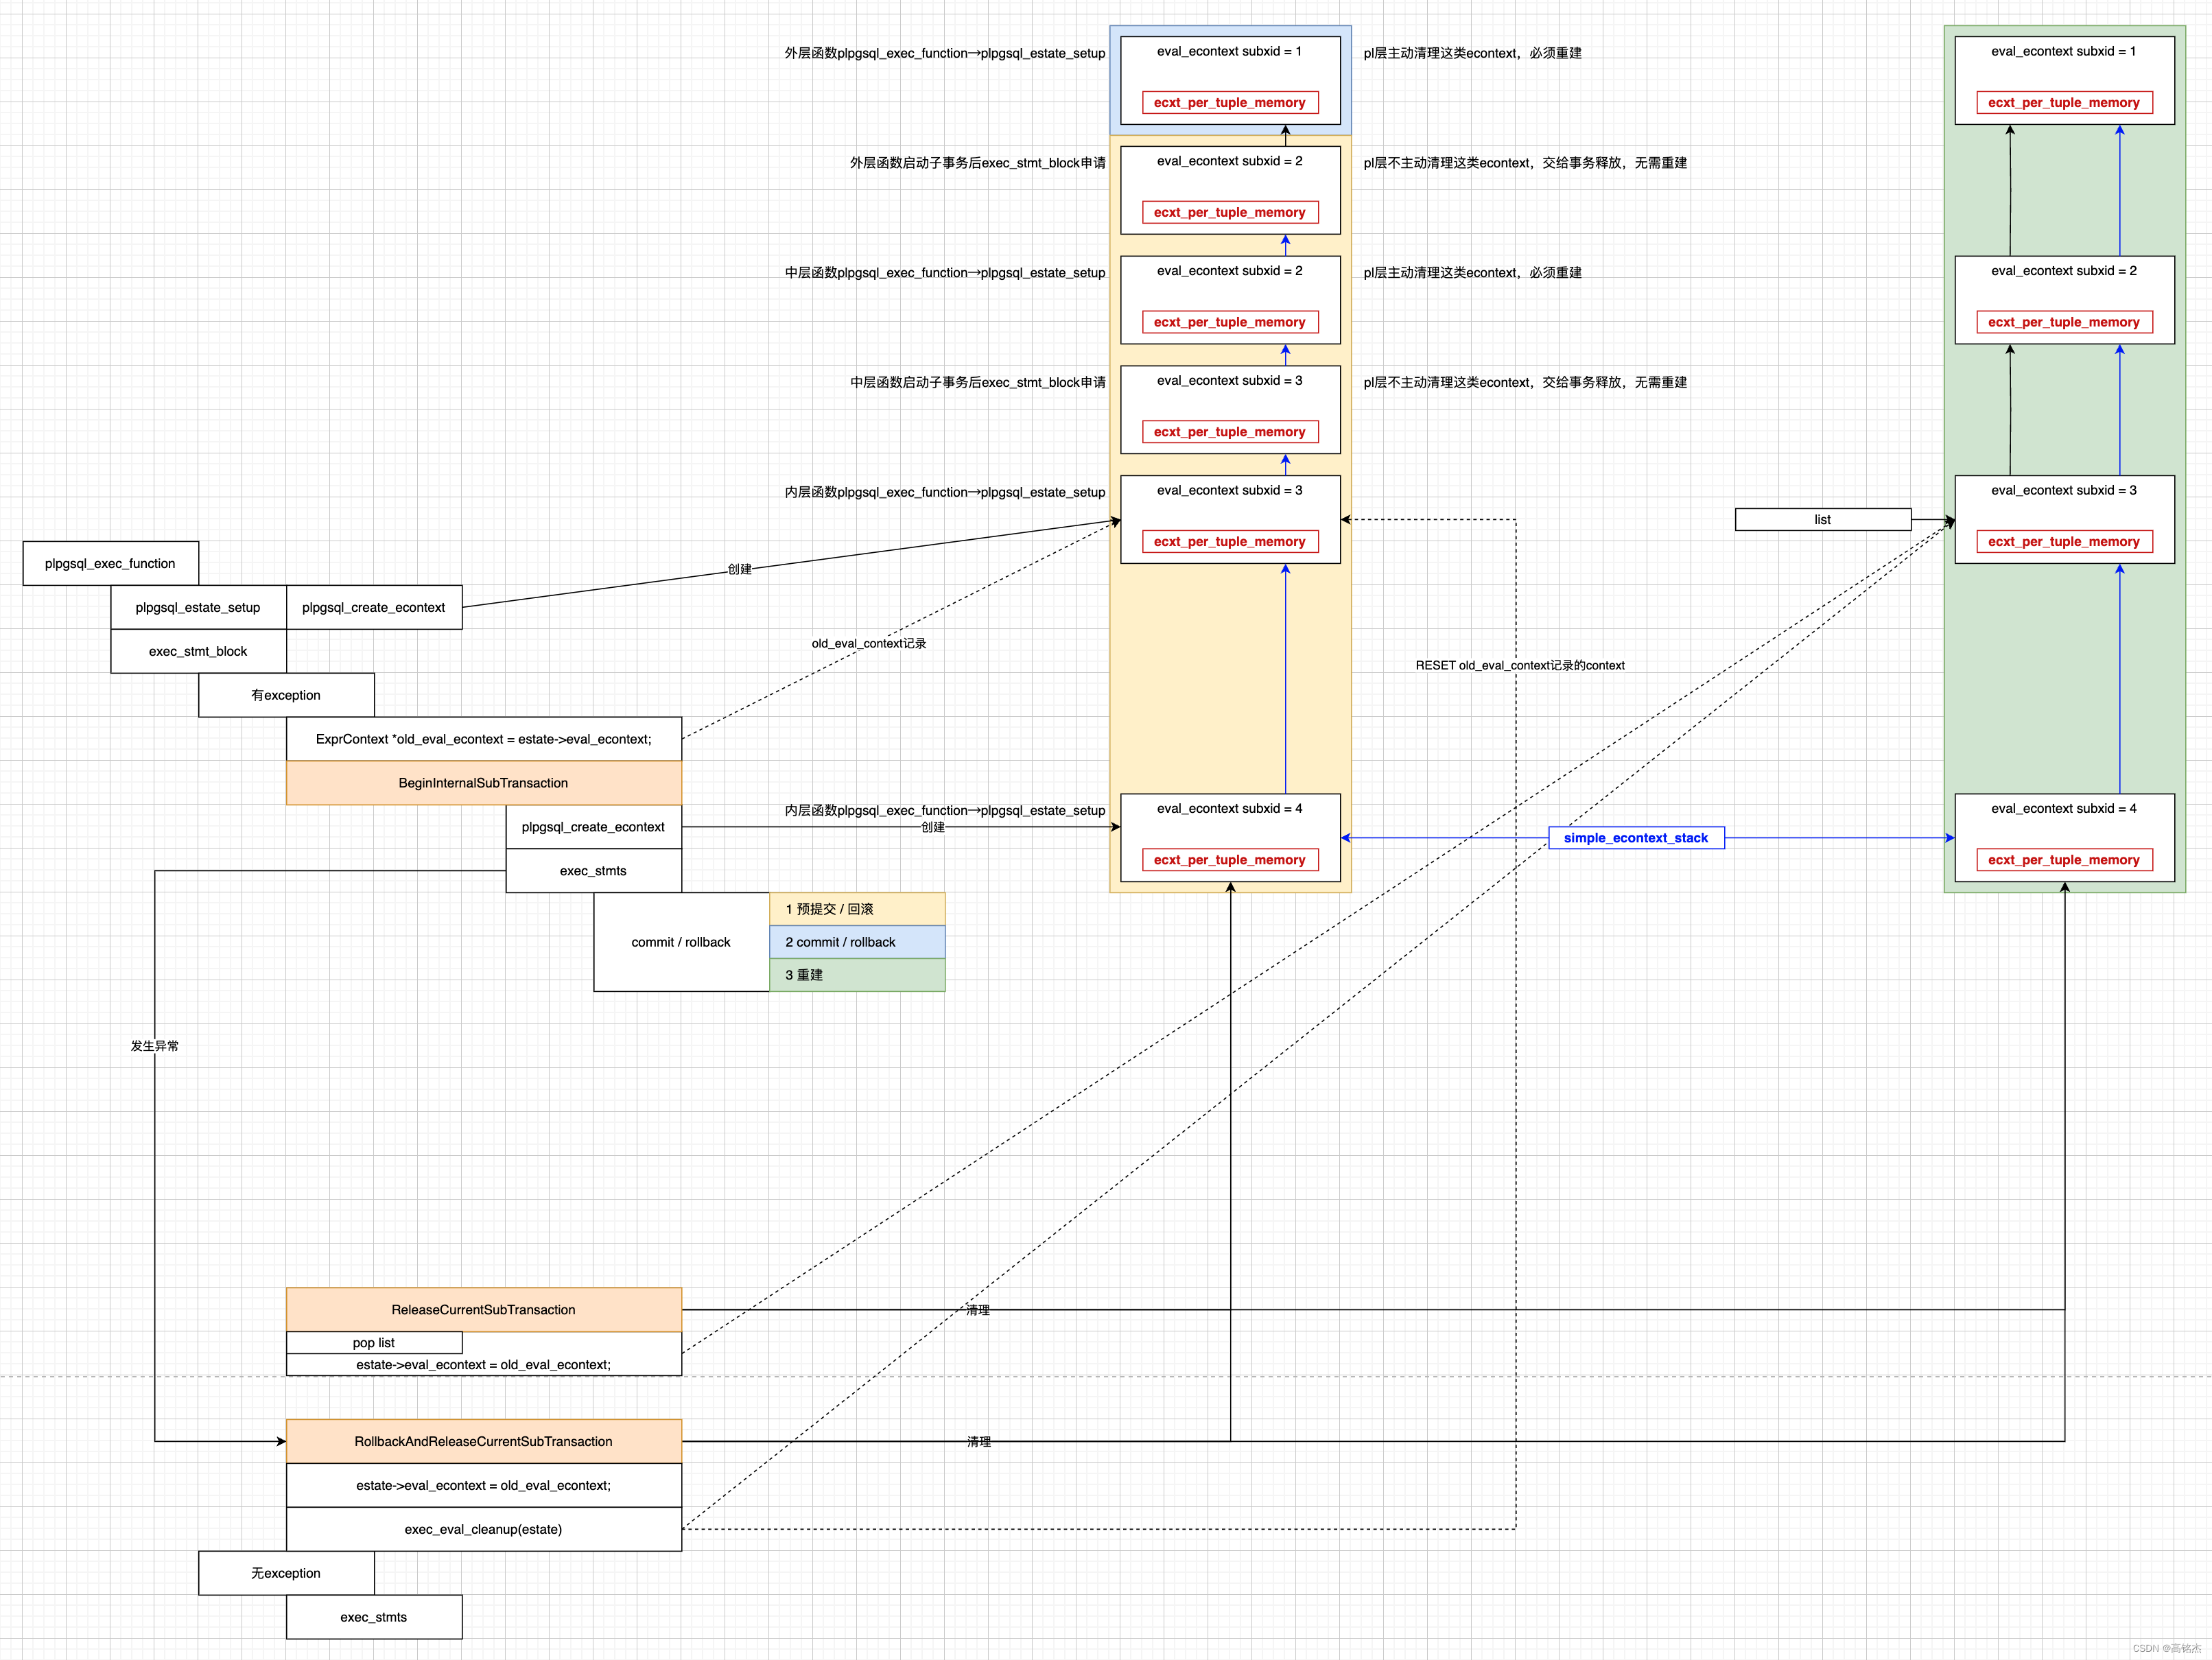Click the 外层函数启动子事务后exec_stmt_block申请 label
Screen dimensions: 2212x1660
[978, 163]
